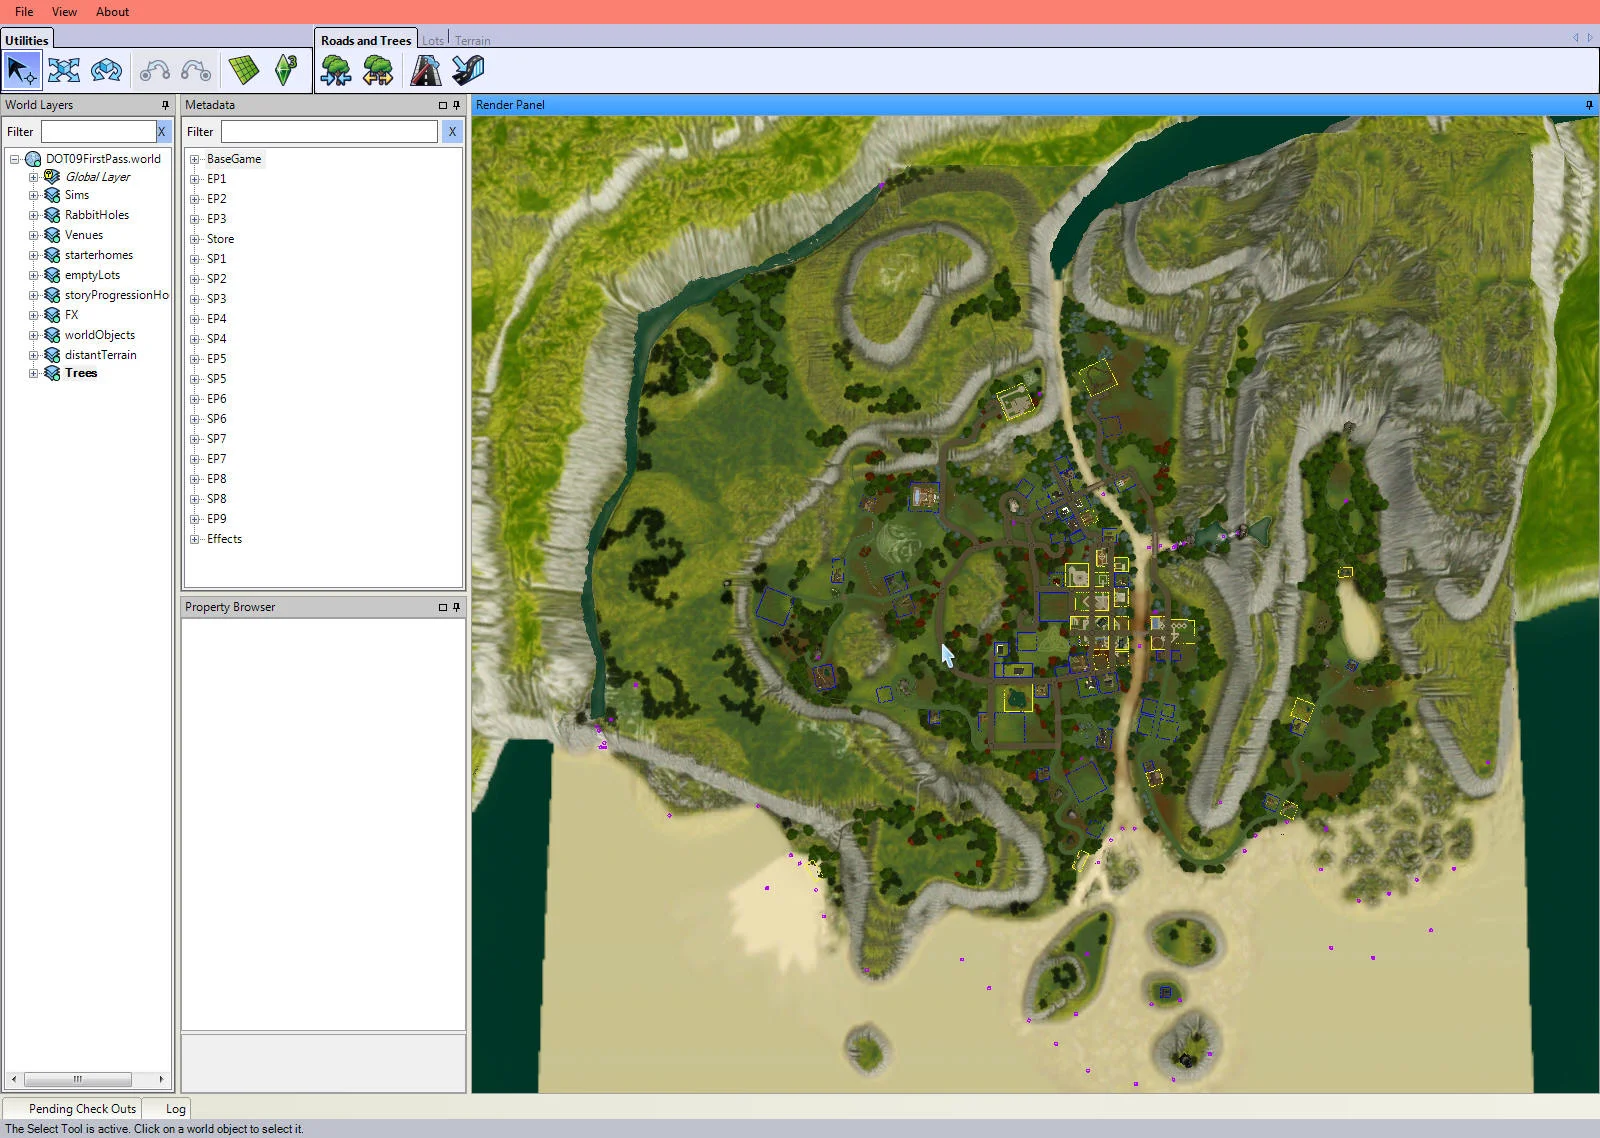
Task: Pin the Render Panel
Action: (1588, 105)
